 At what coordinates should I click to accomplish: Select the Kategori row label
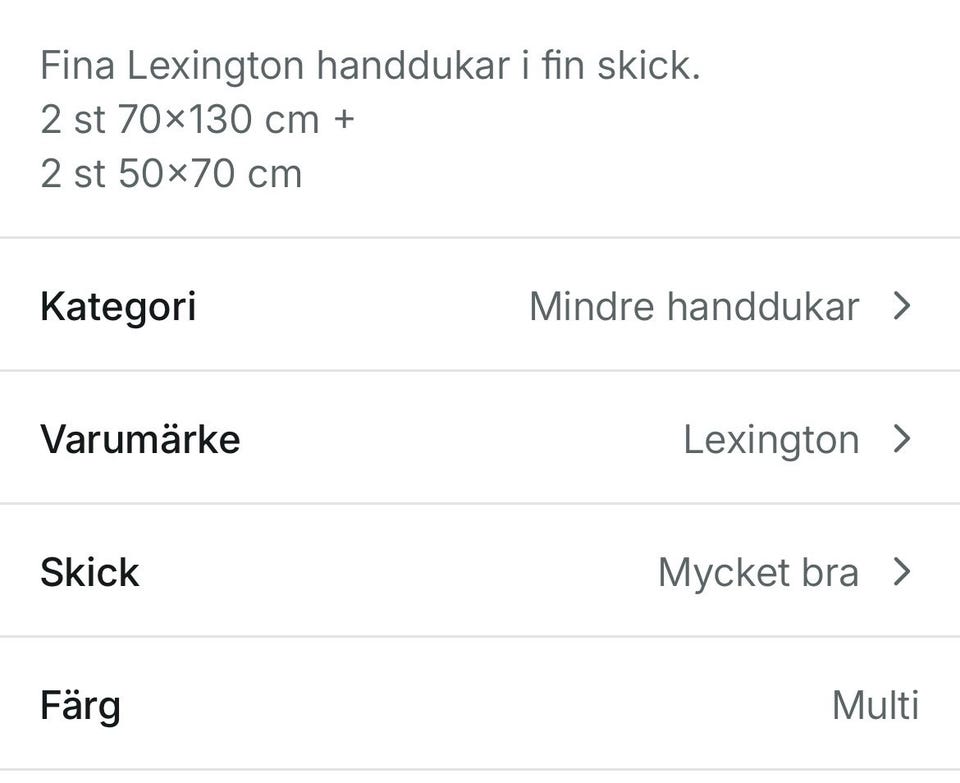point(118,306)
